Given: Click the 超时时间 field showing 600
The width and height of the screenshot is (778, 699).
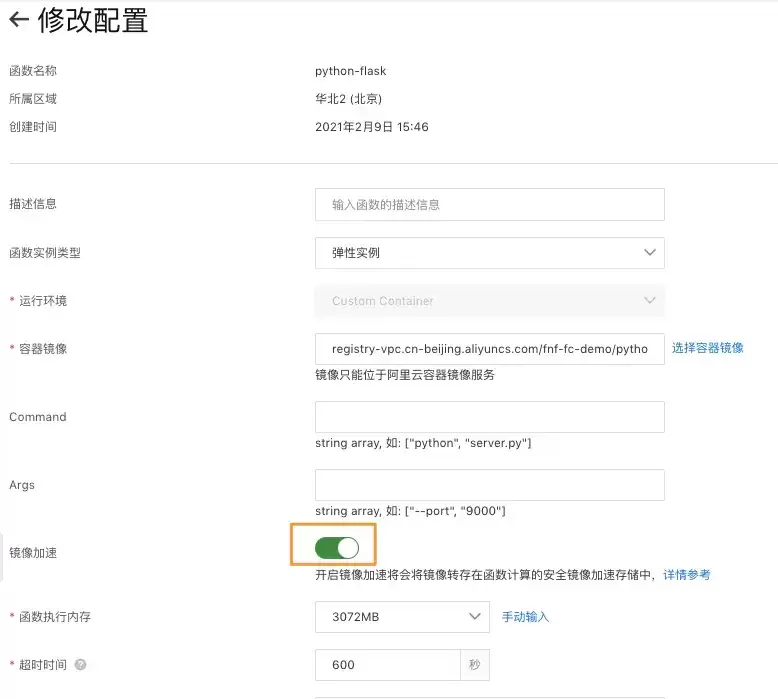Looking at the screenshot, I should pyautogui.click(x=388, y=665).
